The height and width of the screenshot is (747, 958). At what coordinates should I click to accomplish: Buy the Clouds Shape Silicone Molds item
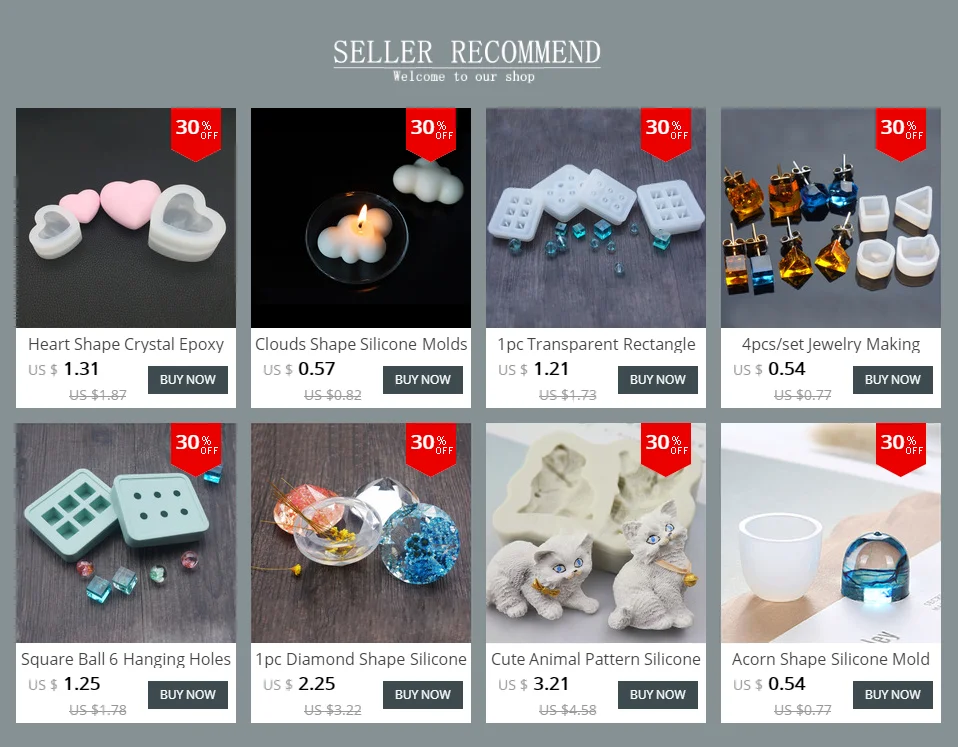[423, 380]
